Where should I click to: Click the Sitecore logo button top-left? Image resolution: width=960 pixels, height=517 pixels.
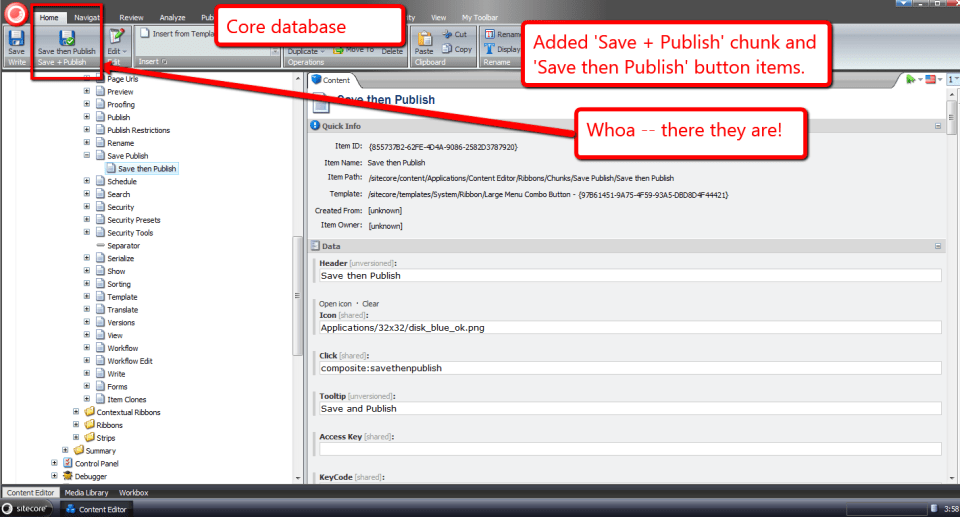[x=16, y=13]
